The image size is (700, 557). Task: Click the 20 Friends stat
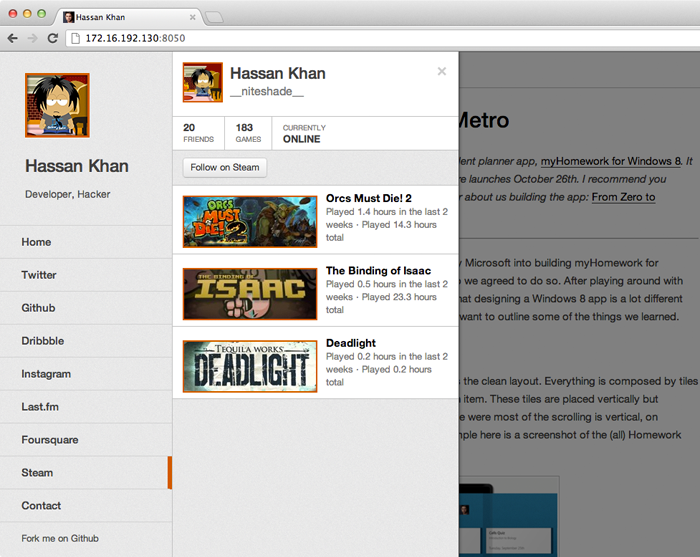click(x=199, y=133)
